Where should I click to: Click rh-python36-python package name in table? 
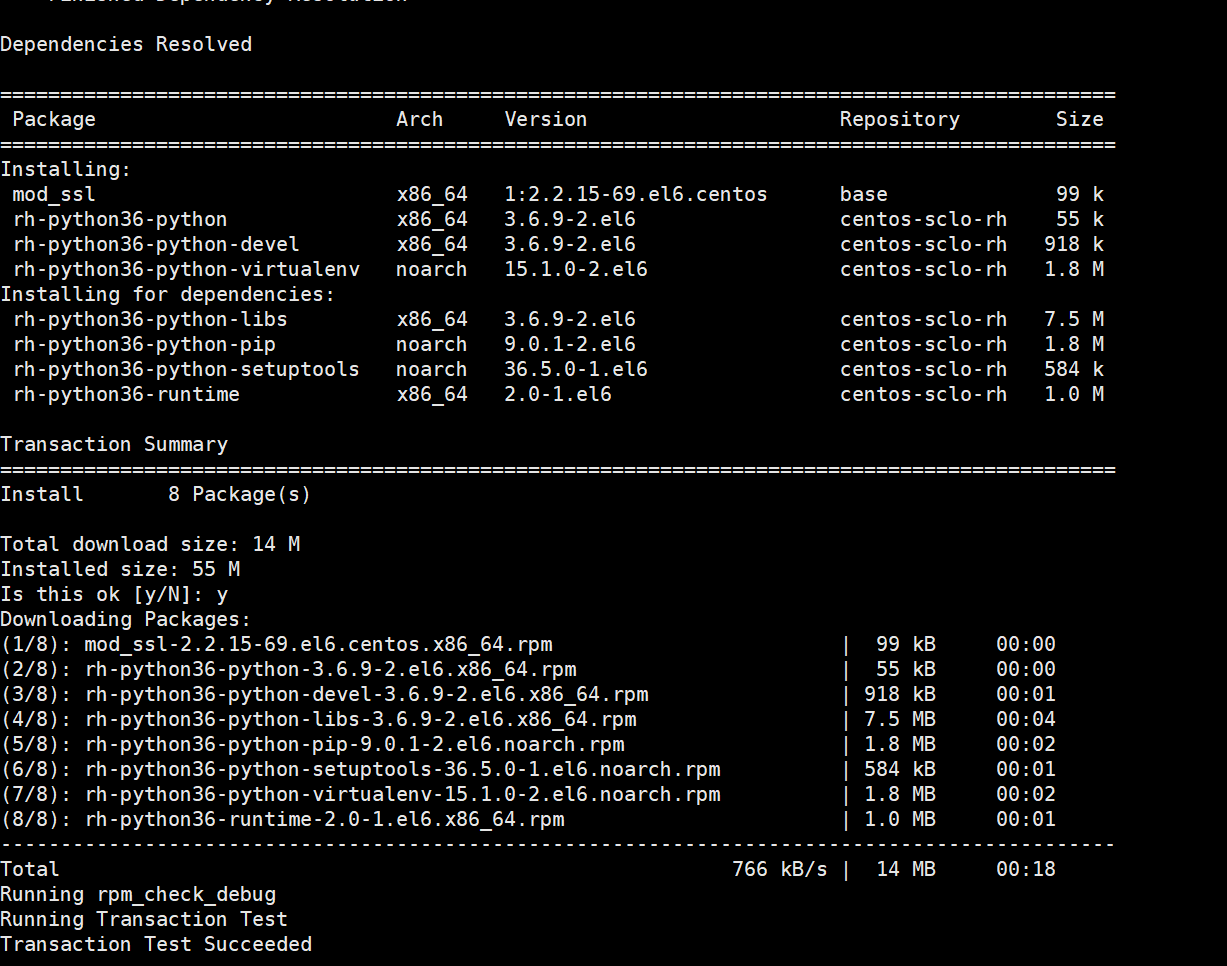click(120, 219)
